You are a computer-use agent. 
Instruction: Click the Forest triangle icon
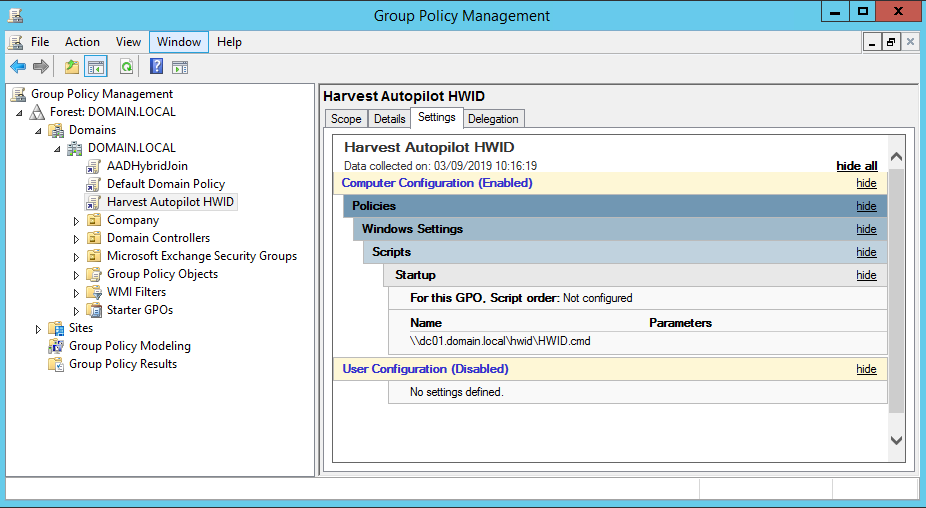37,112
